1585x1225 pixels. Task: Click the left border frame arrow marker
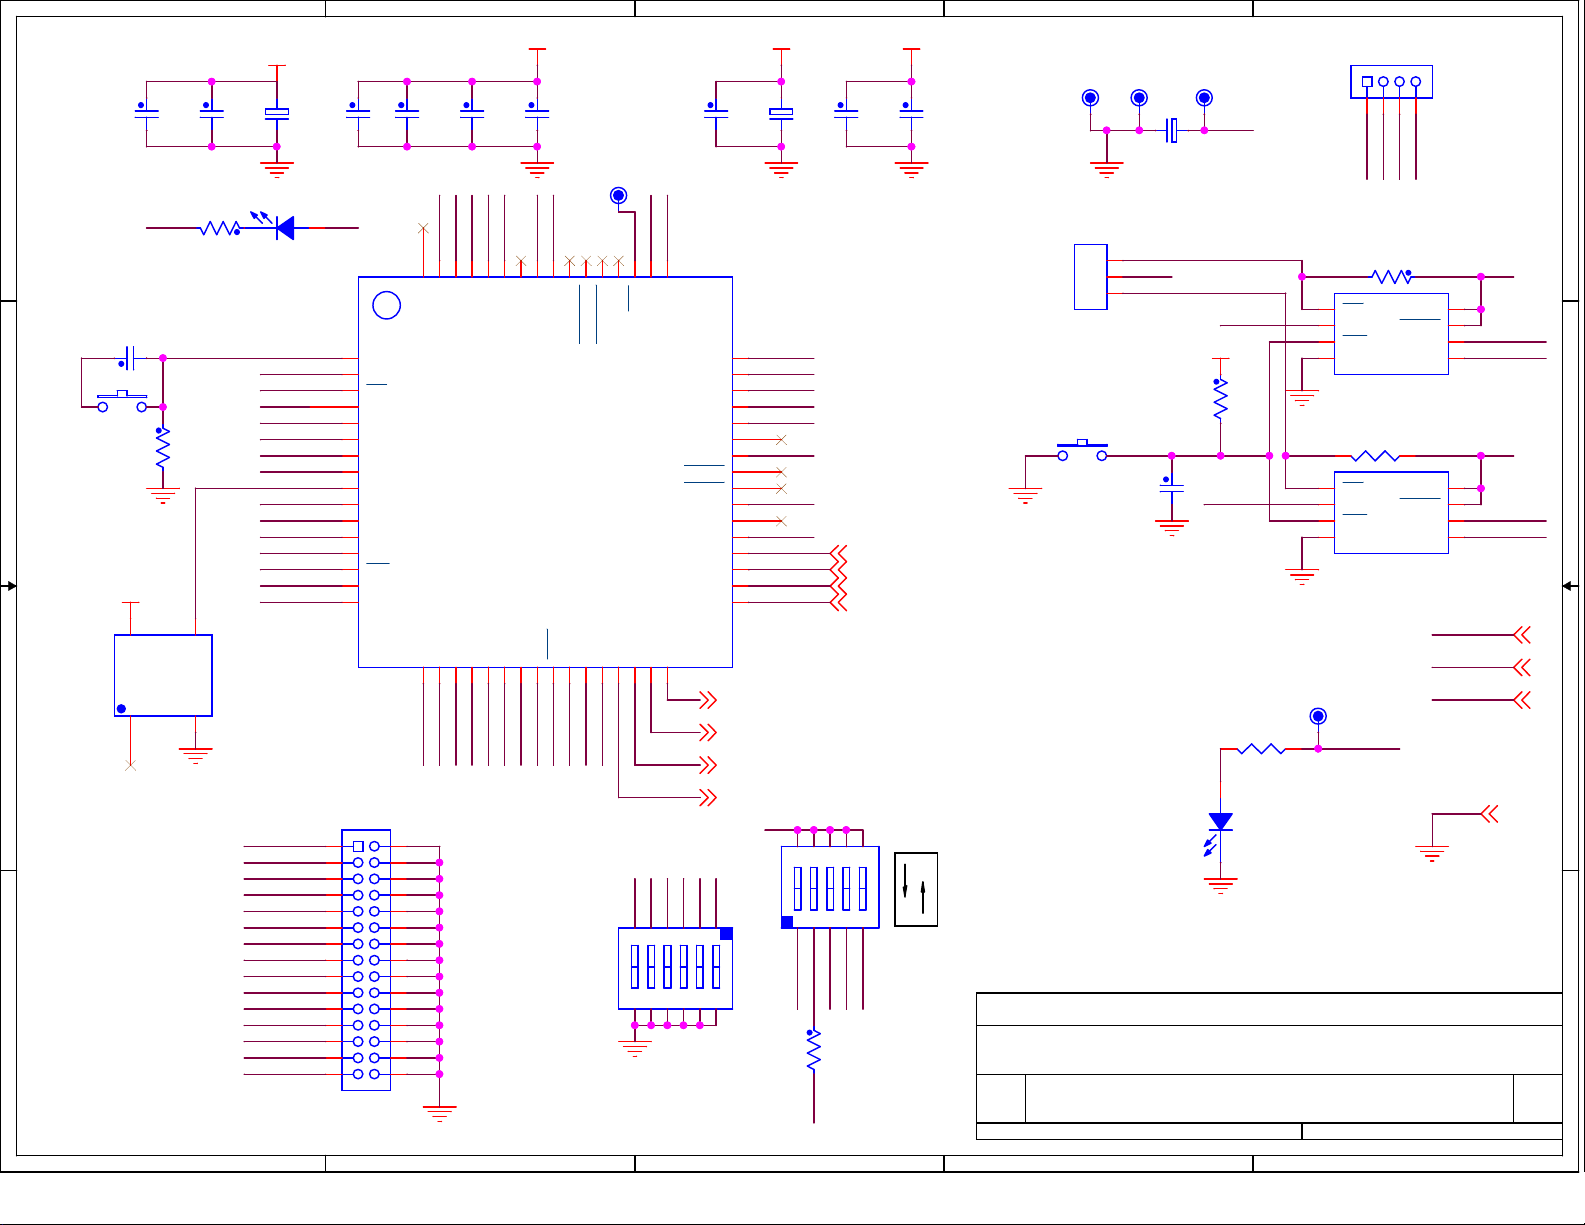tap(10, 586)
